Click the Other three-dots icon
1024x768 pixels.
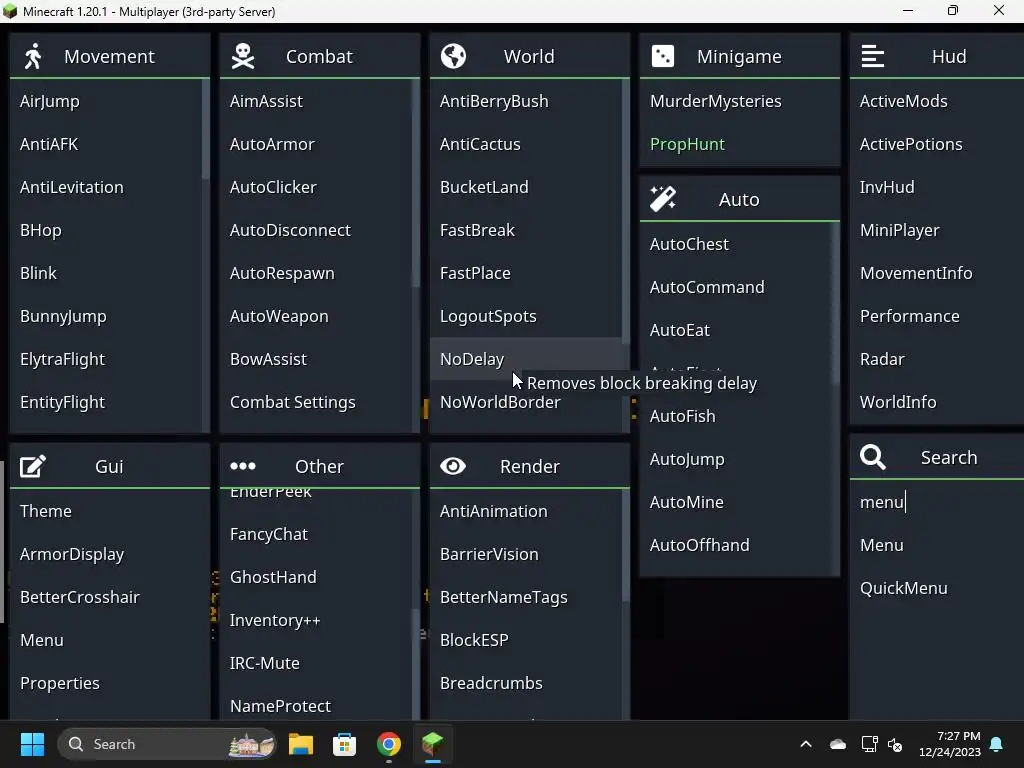click(243, 466)
